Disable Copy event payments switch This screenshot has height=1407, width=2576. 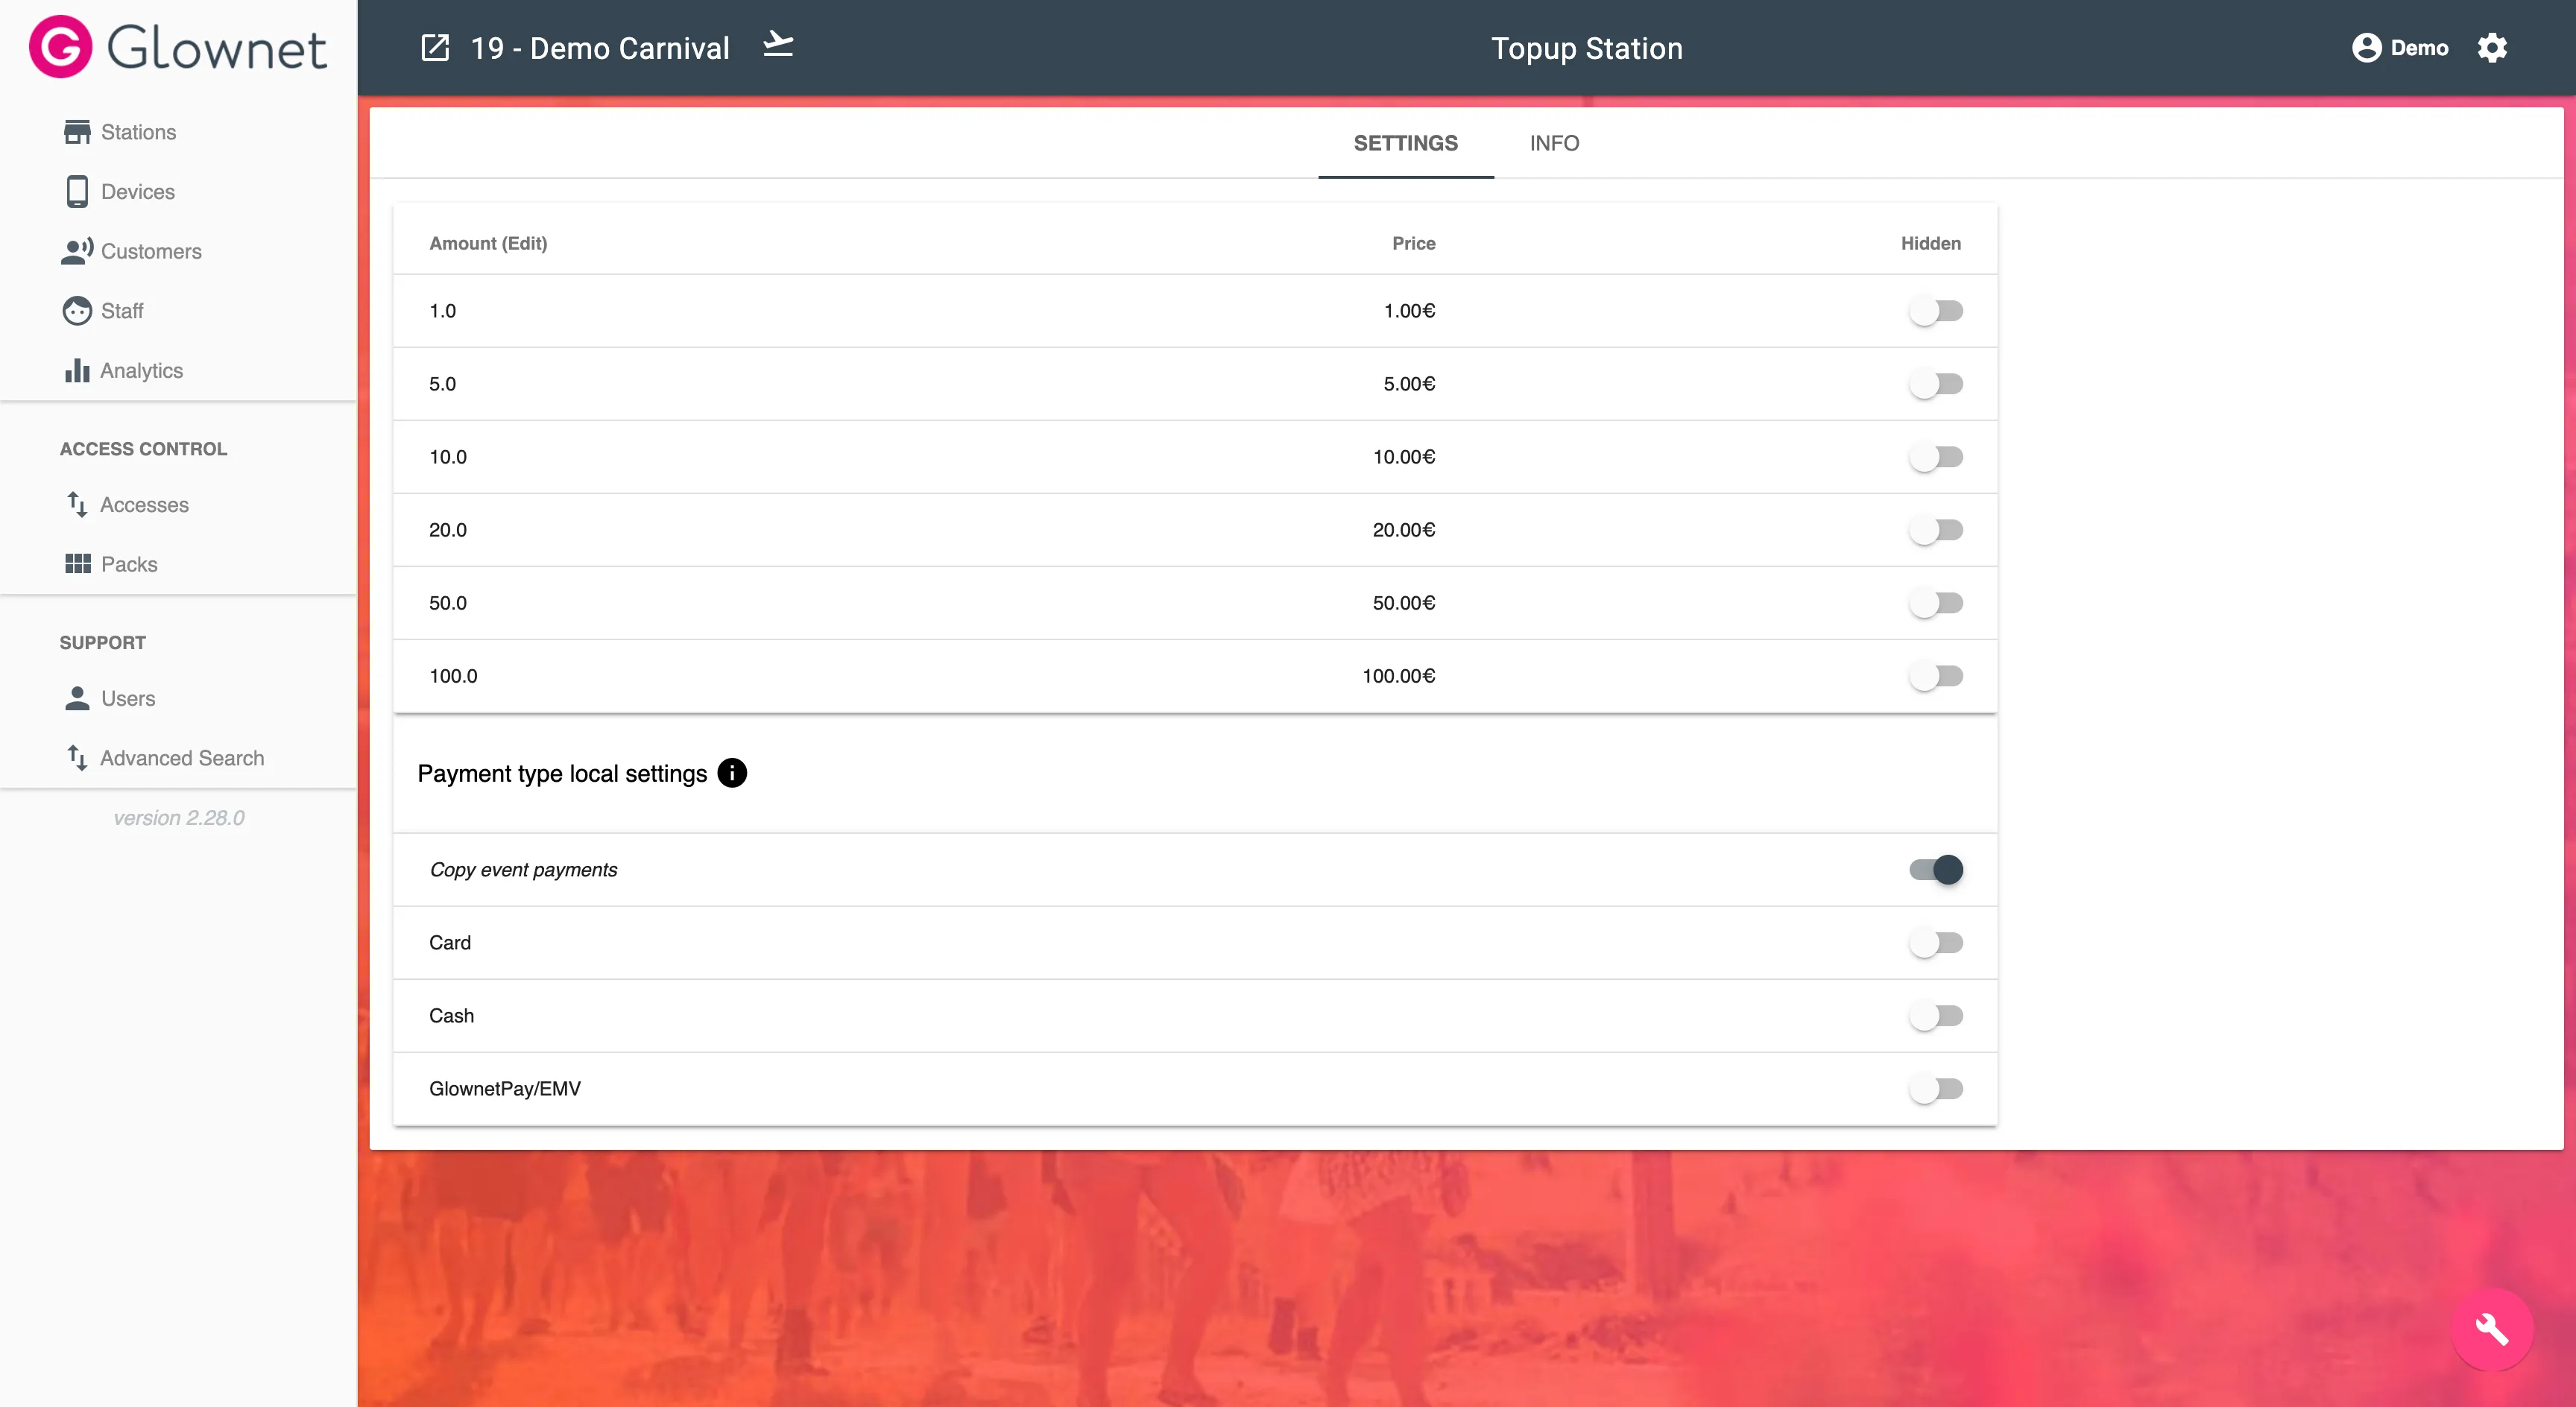1936,870
